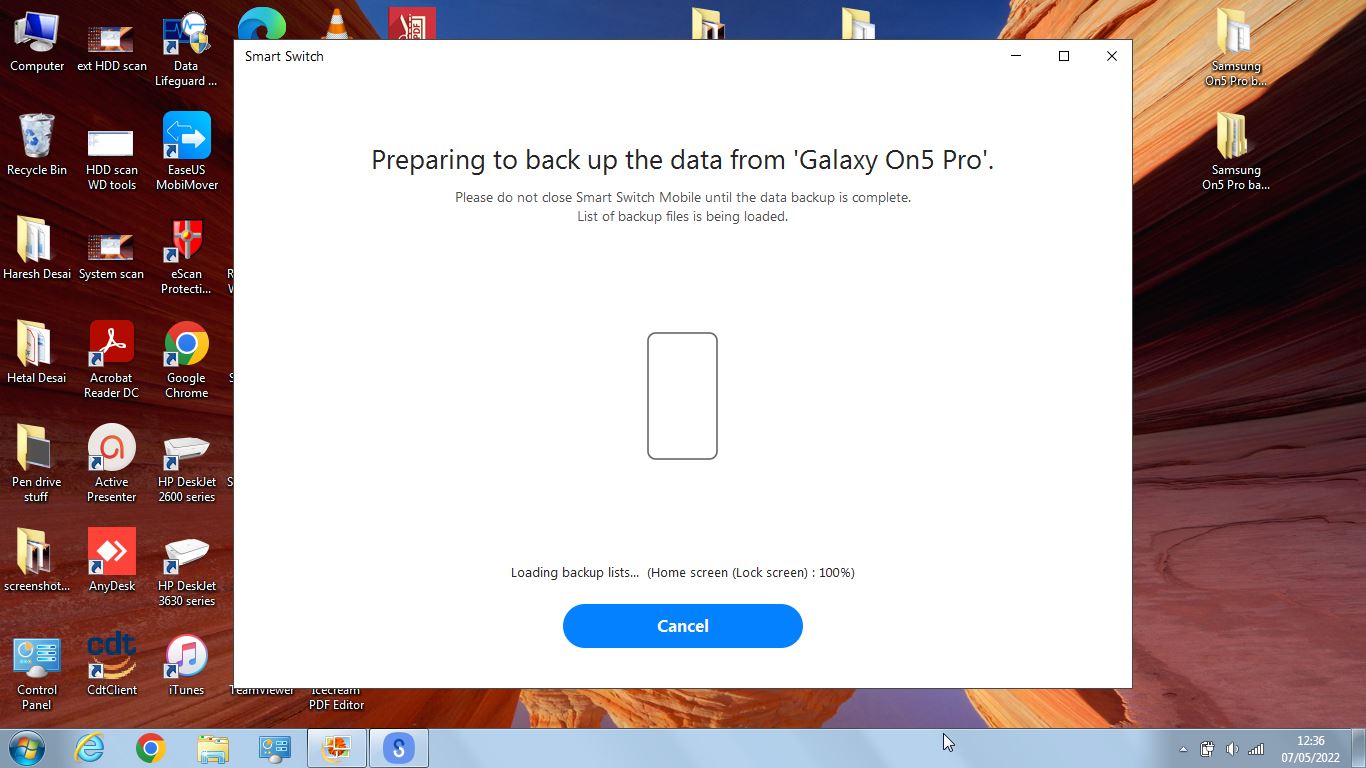Open Internet Explorer from the taskbar
The image size is (1366, 768).
[x=90, y=748]
